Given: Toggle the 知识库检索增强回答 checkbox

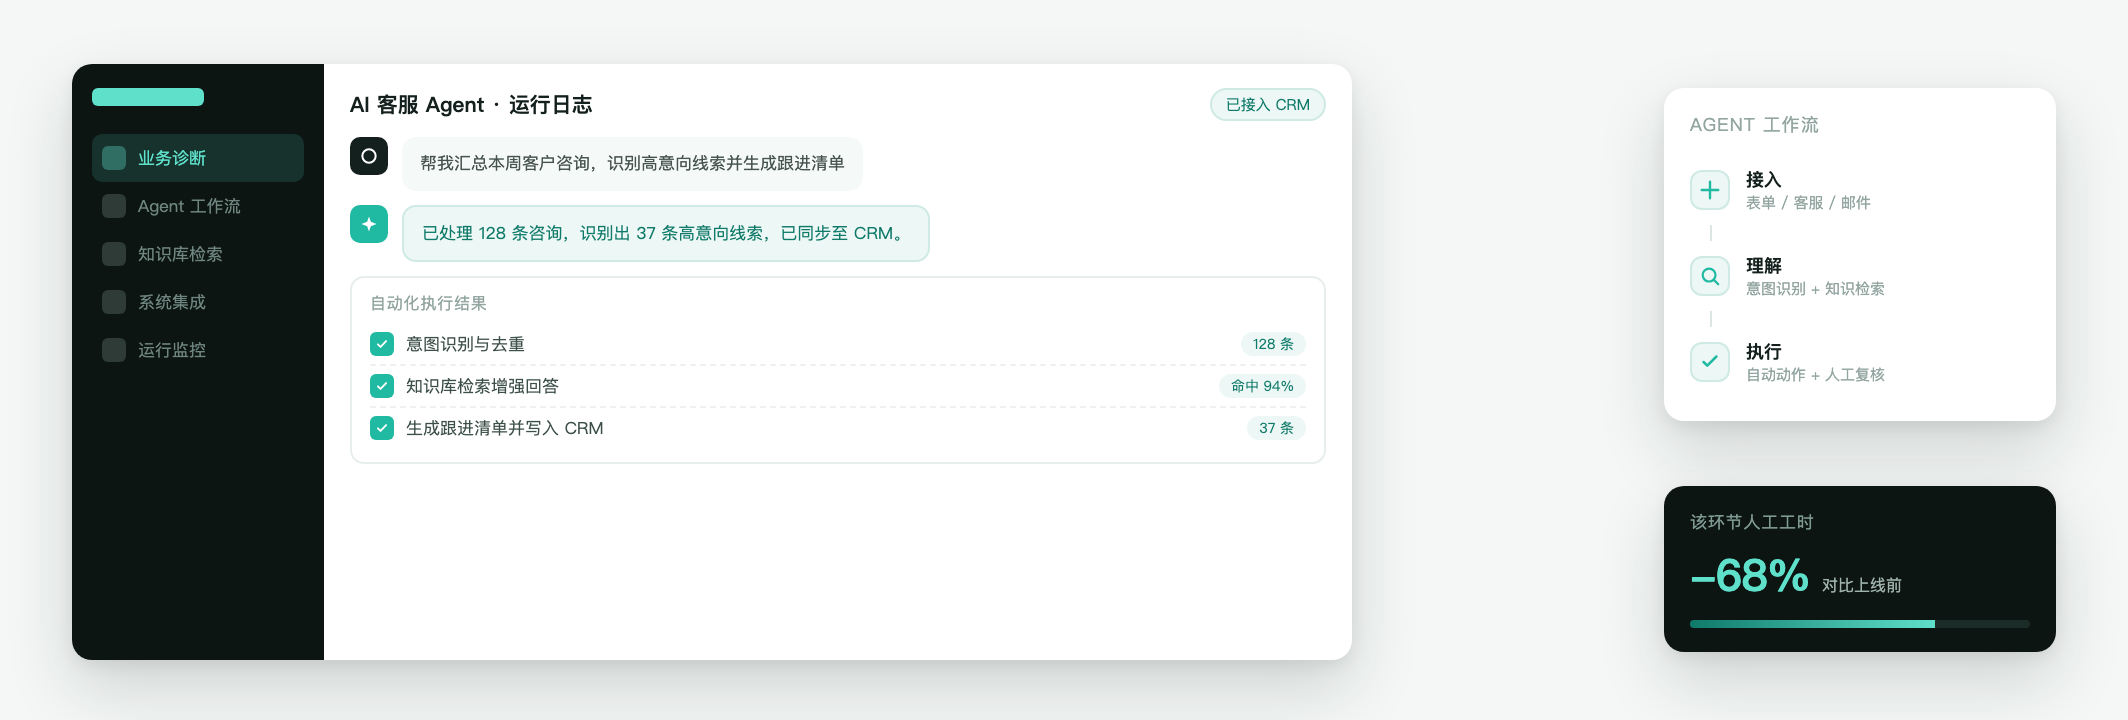Looking at the screenshot, I should coord(382,386).
